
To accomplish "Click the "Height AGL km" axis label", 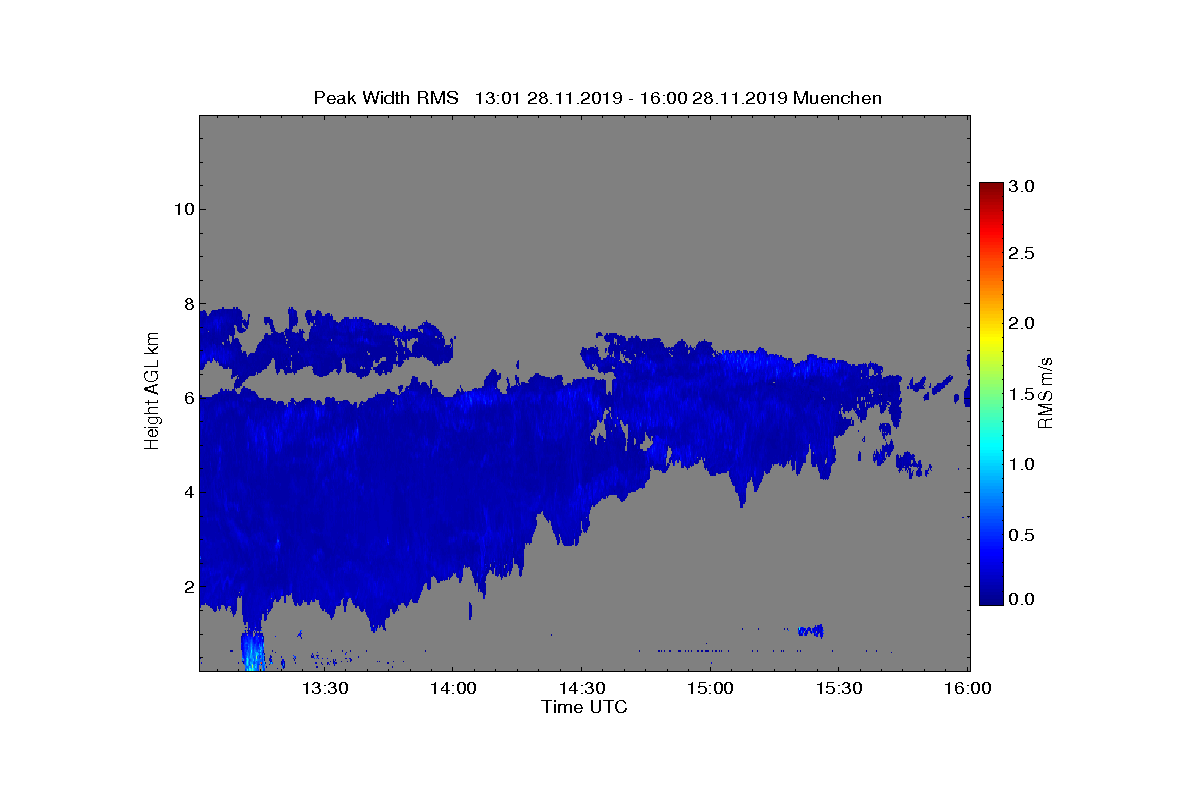I will pos(152,392).
